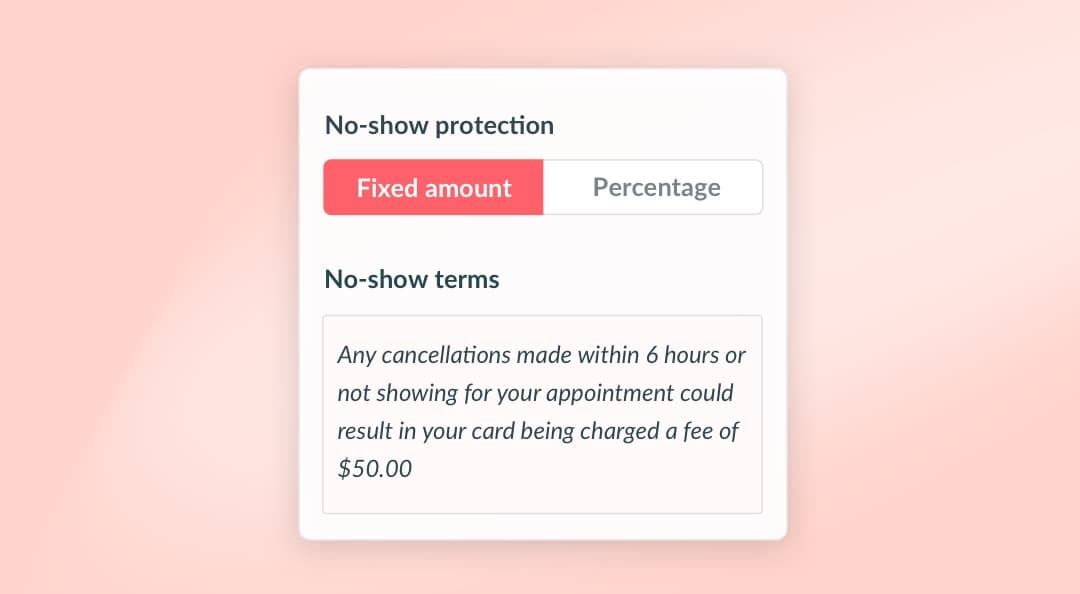Select the Fixed amount option
The width and height of the screenshot is (1080, 594).
433,187
